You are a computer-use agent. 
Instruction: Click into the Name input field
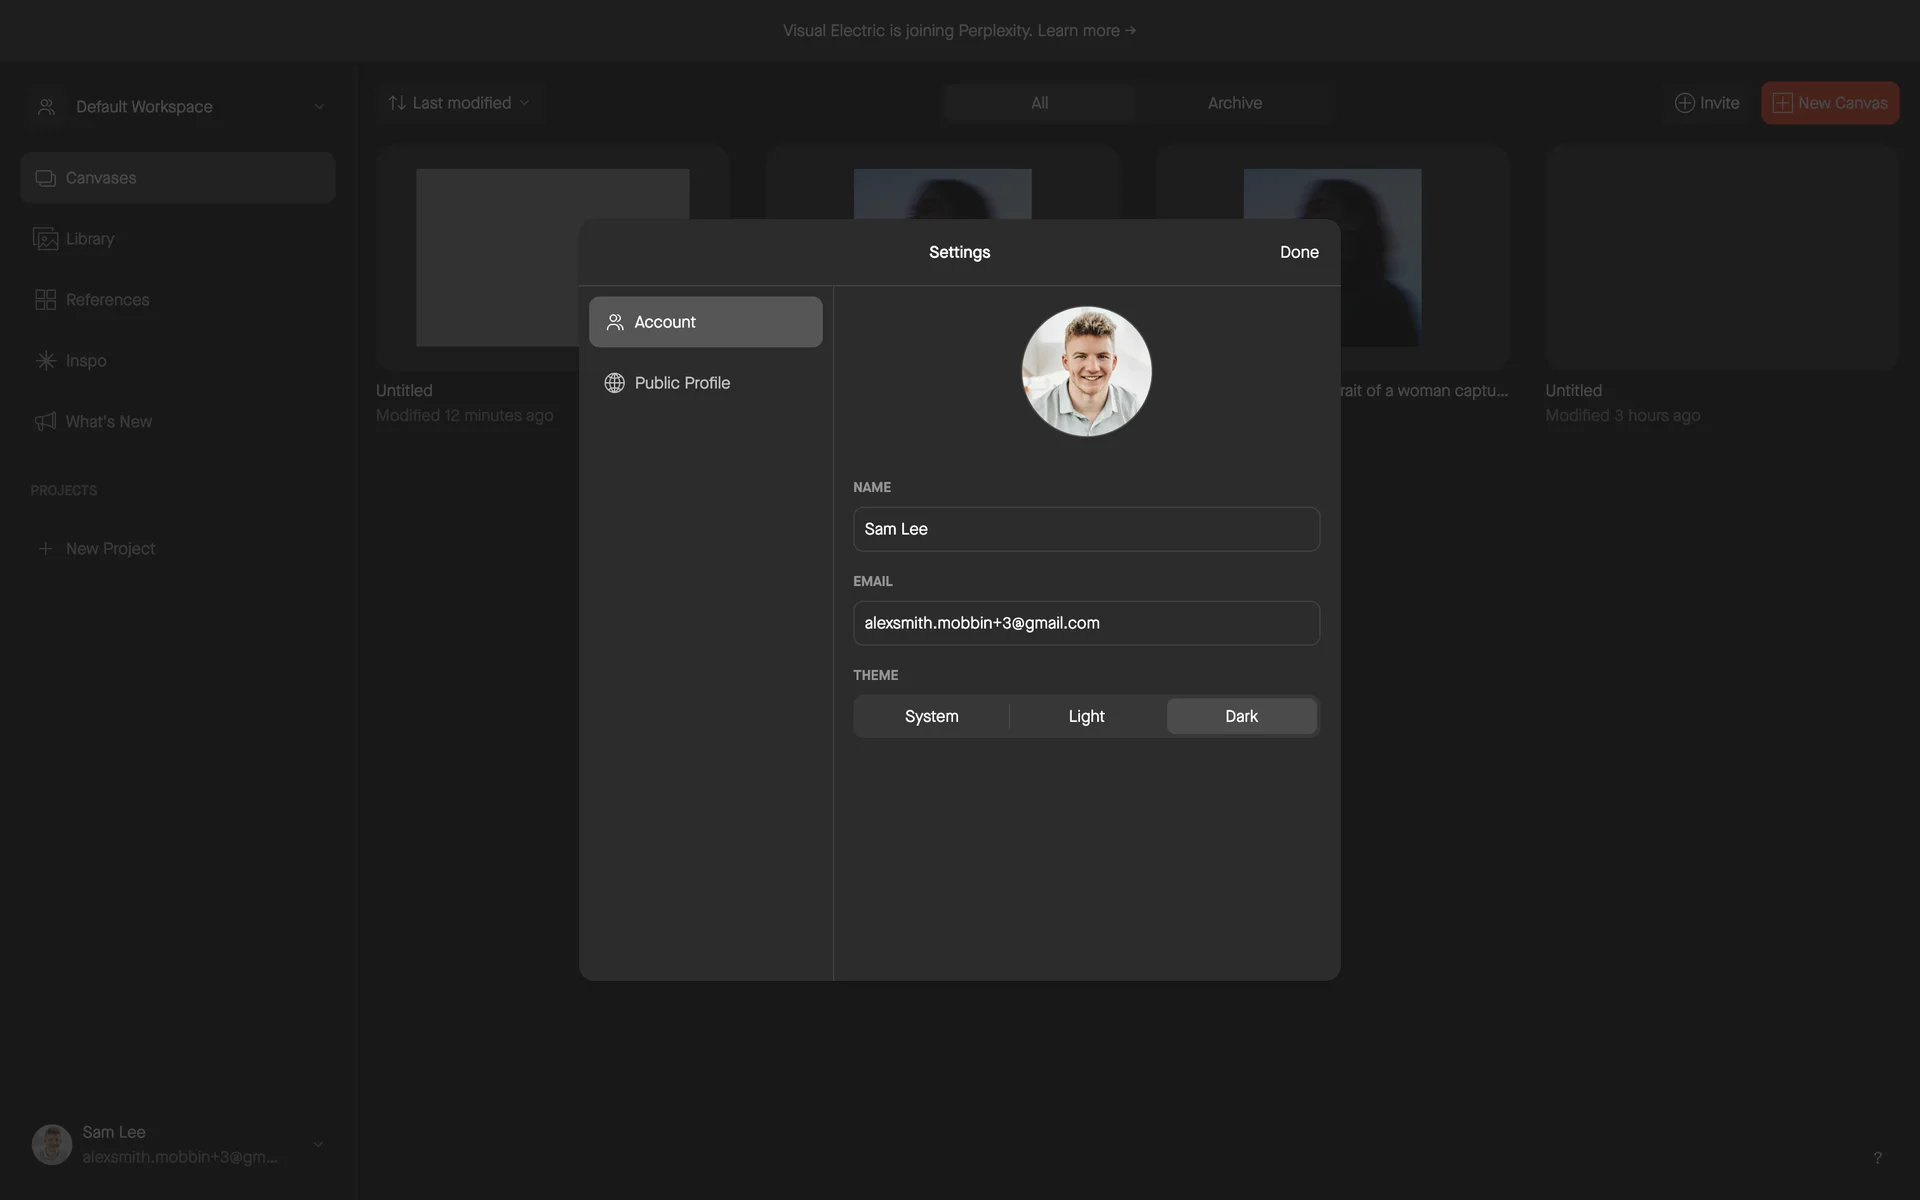coord(1086,529)
